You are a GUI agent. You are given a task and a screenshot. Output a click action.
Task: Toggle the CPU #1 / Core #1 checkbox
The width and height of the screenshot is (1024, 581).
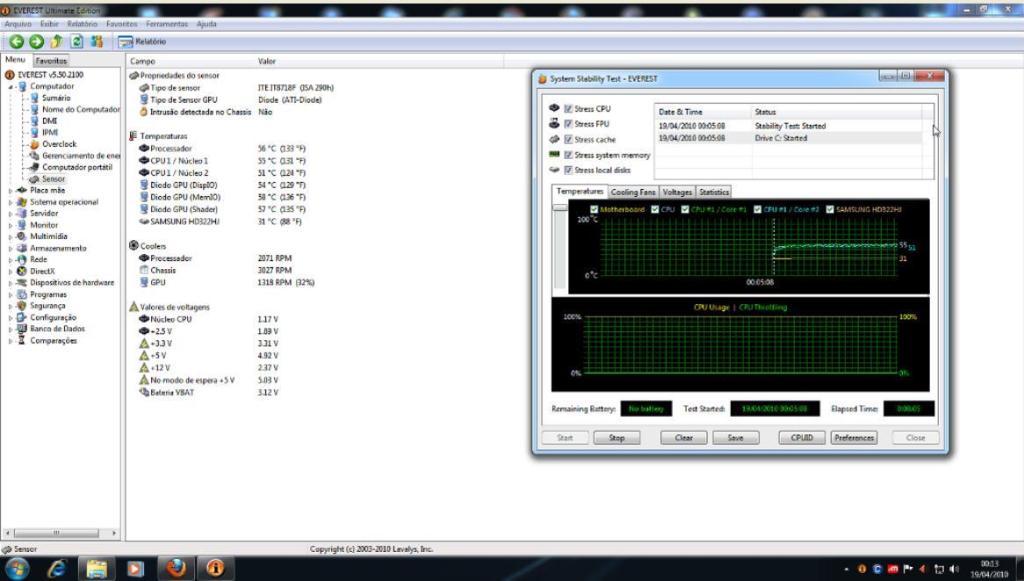[x=685, y=210]
